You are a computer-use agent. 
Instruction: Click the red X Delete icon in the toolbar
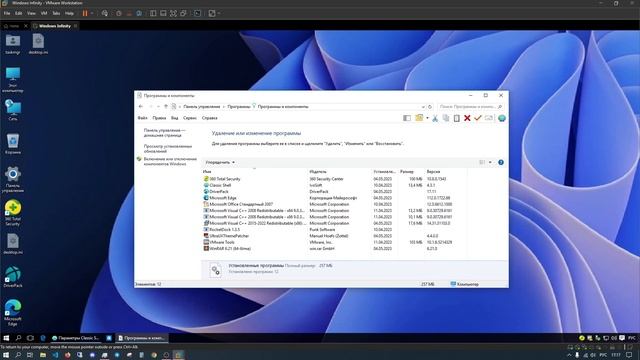click(x=467, y=118)
